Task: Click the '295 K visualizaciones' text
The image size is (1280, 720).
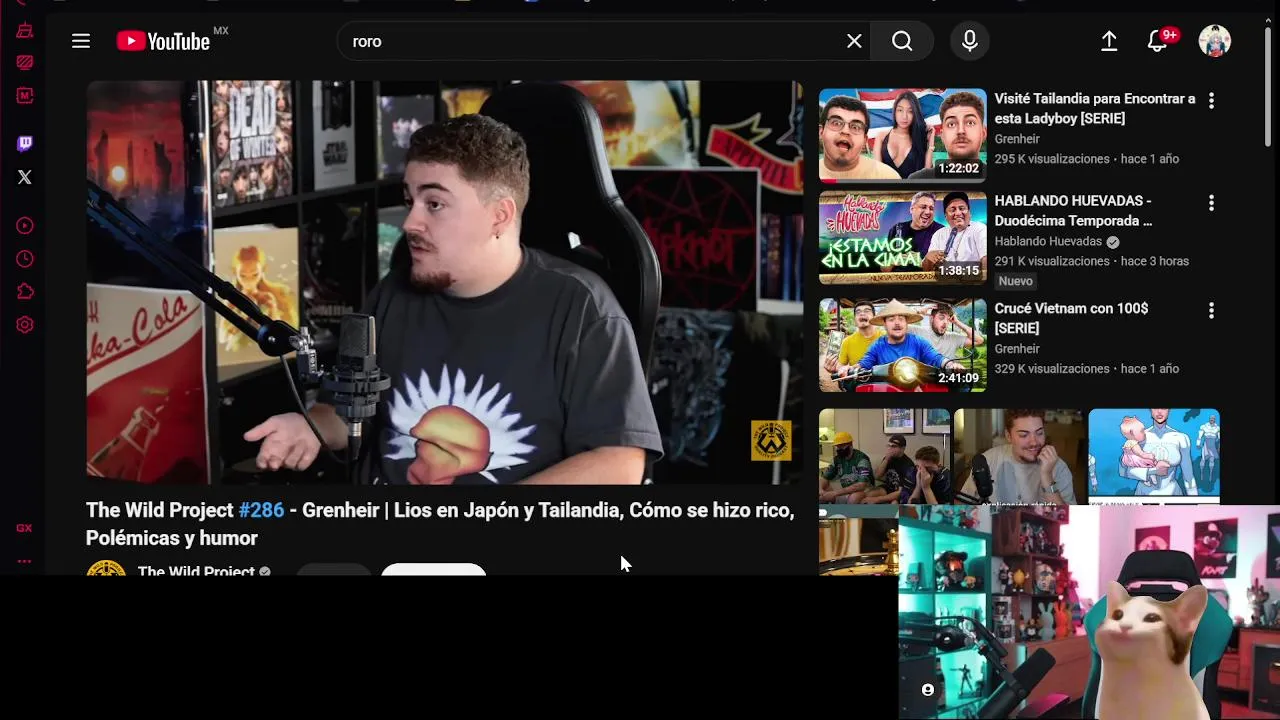Action: pyautogui.click(x=1052, y=159)
